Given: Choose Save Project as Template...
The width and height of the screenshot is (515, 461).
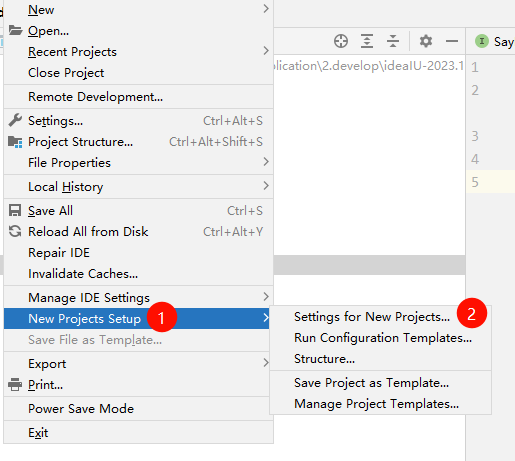Looking at the screenshot, I should pyautogui.click(x=380, y=383).
